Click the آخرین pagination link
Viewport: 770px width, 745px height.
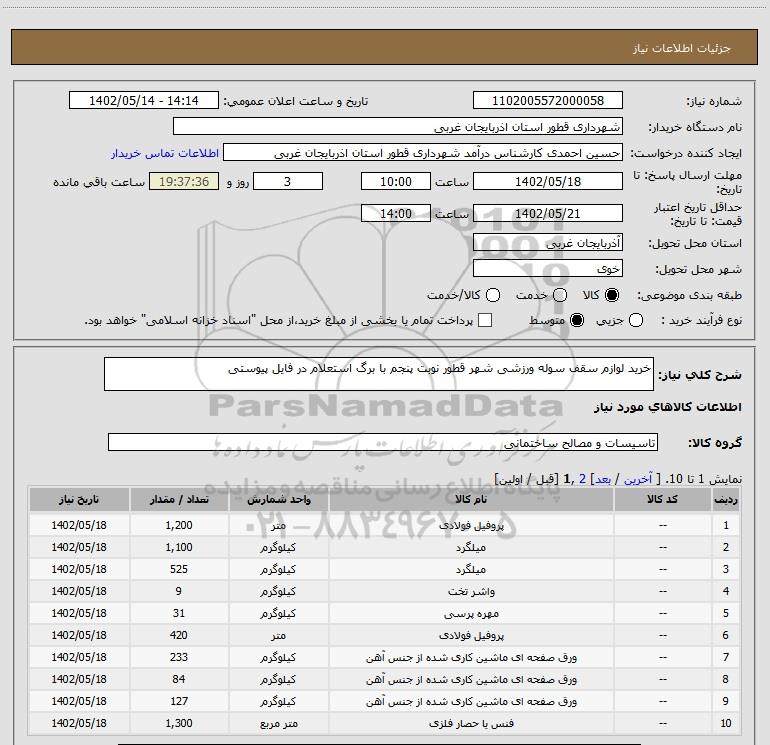638,479
